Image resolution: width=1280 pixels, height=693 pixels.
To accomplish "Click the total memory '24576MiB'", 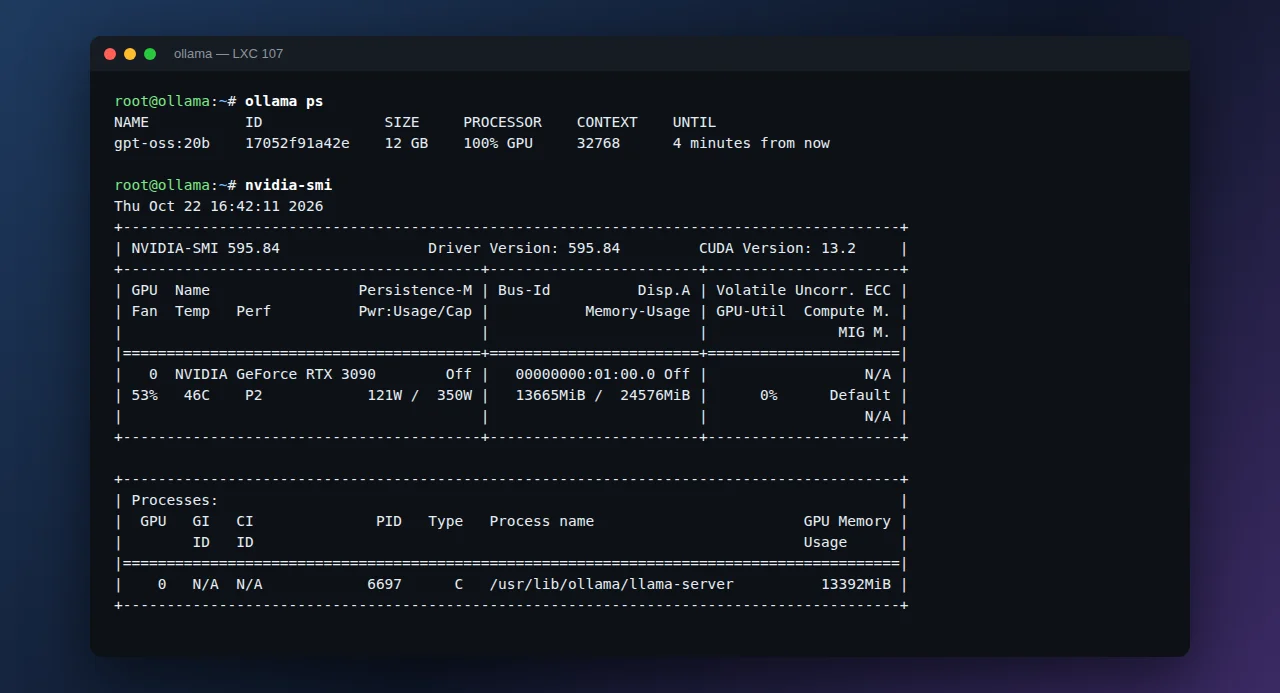I will pos(656,395).
